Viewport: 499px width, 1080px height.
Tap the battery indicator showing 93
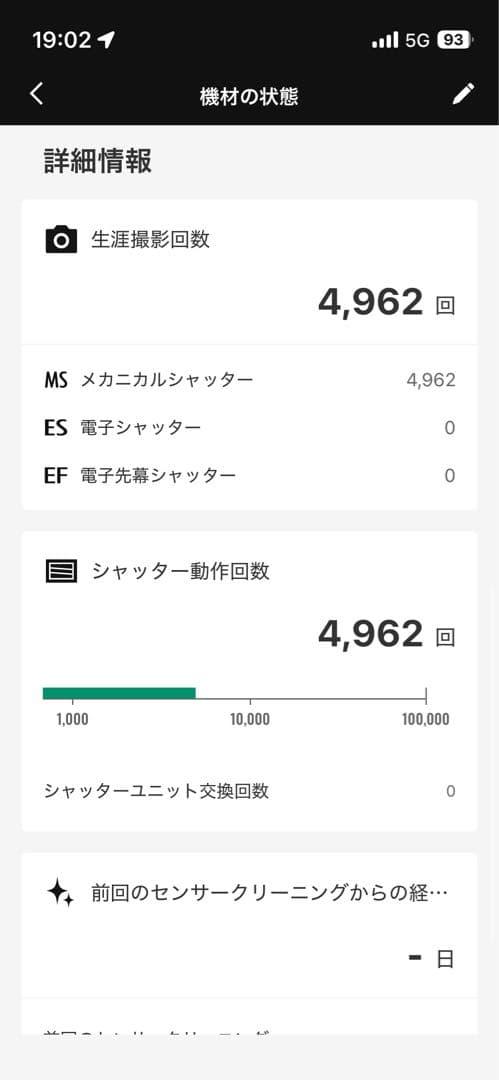[455, 40]
